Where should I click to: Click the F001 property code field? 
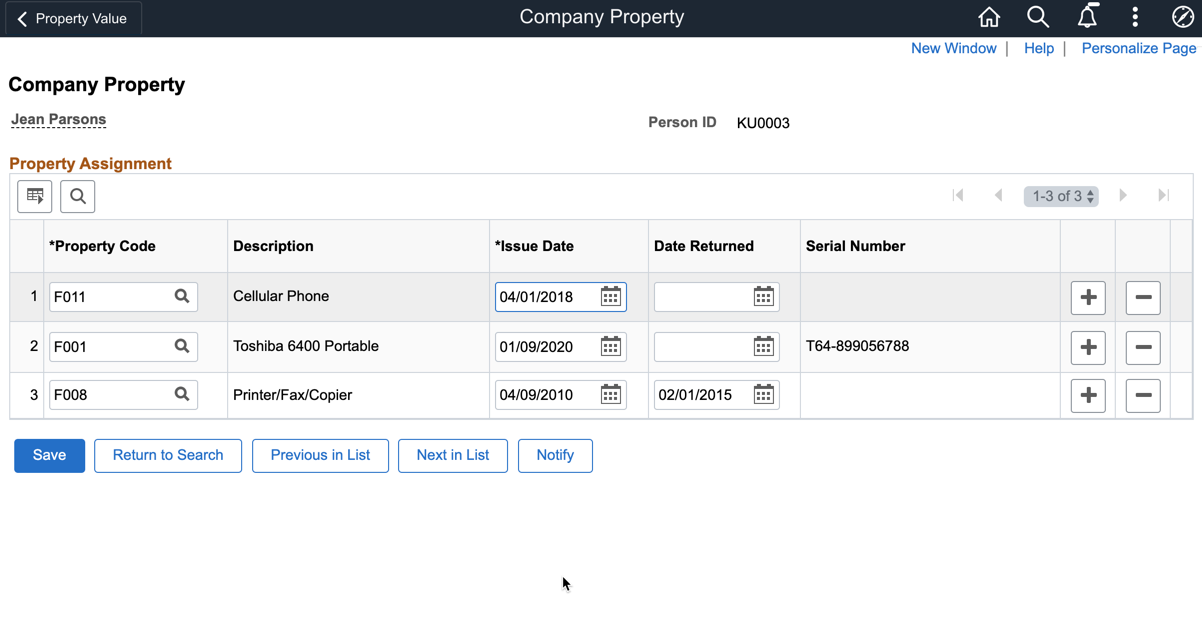(110, 347)
